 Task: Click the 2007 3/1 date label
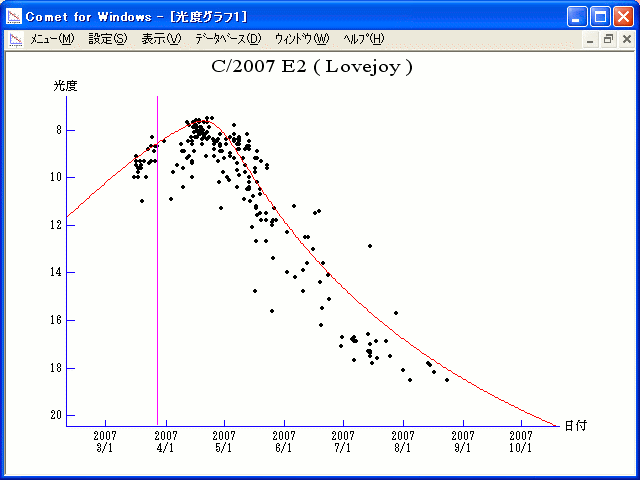105,442
